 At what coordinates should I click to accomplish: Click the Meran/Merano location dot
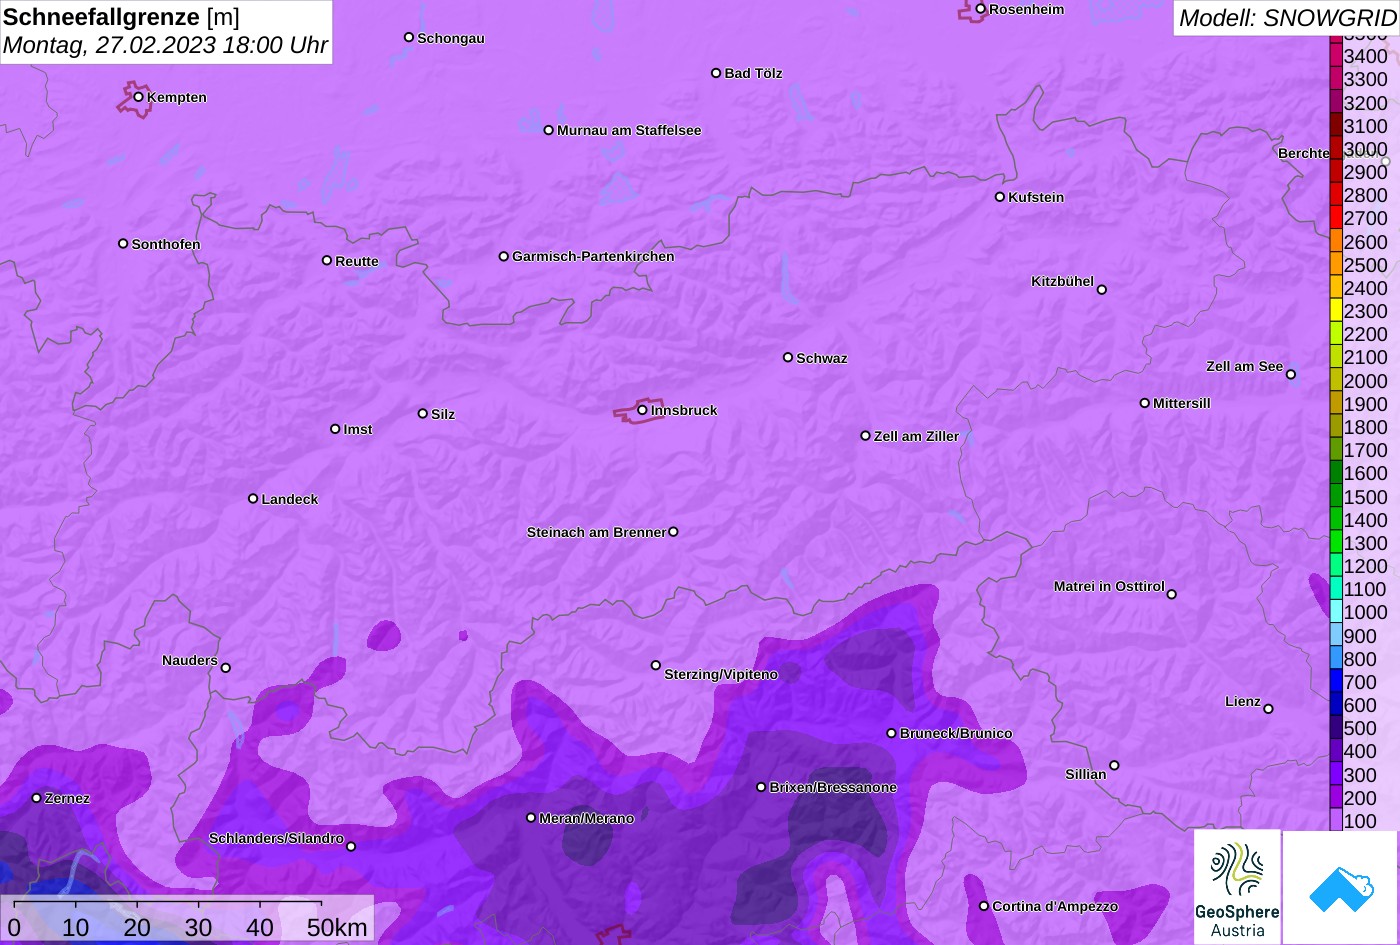pos(531,818)
